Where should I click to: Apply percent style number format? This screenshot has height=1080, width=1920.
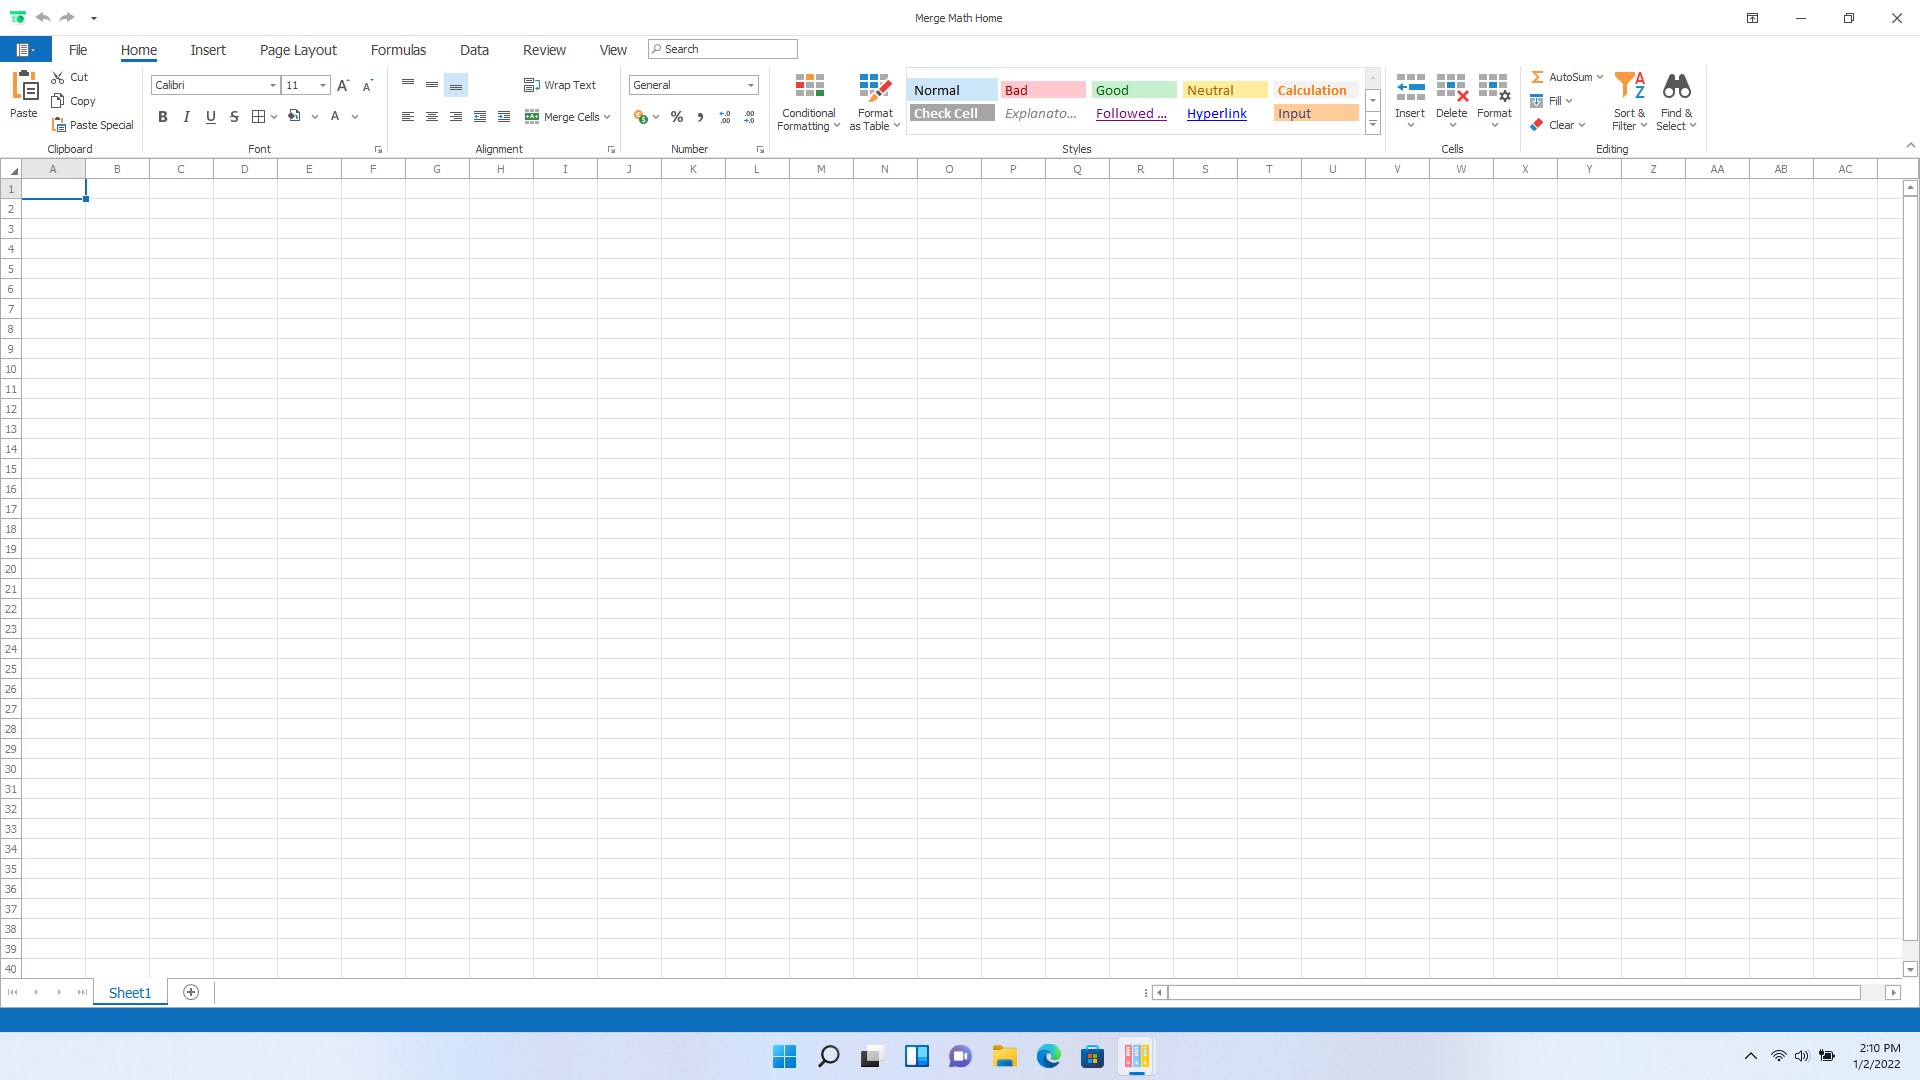(677, 117)
